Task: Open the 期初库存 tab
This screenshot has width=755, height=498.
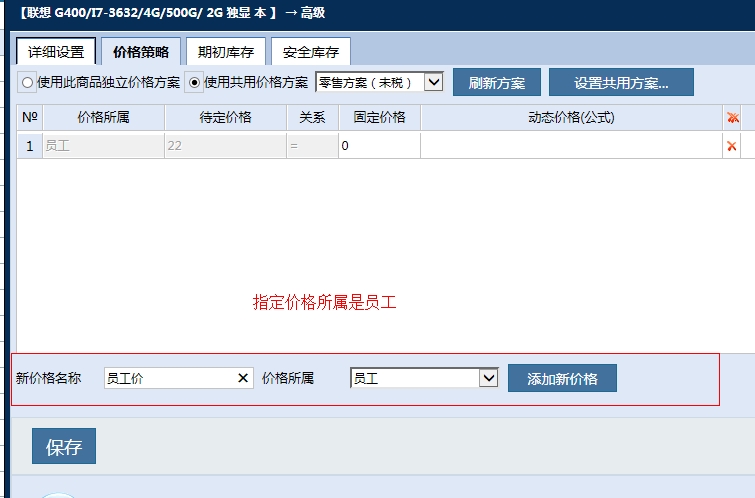Action: [225, 51]
